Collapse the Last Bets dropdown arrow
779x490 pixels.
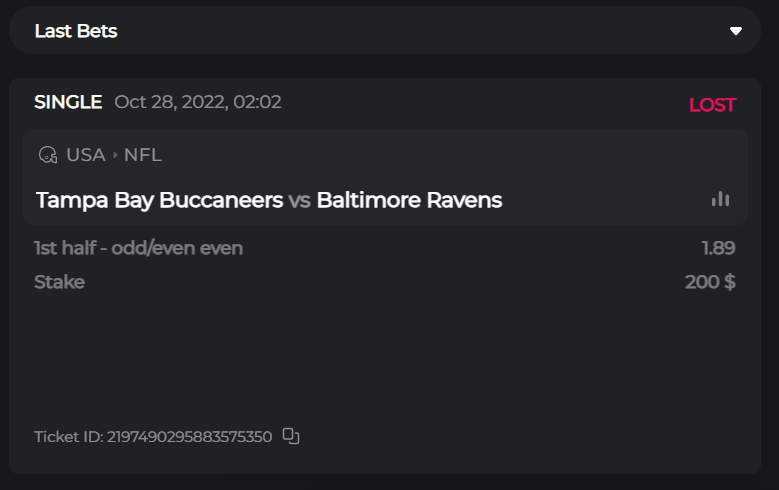click(x=736, y=31)
